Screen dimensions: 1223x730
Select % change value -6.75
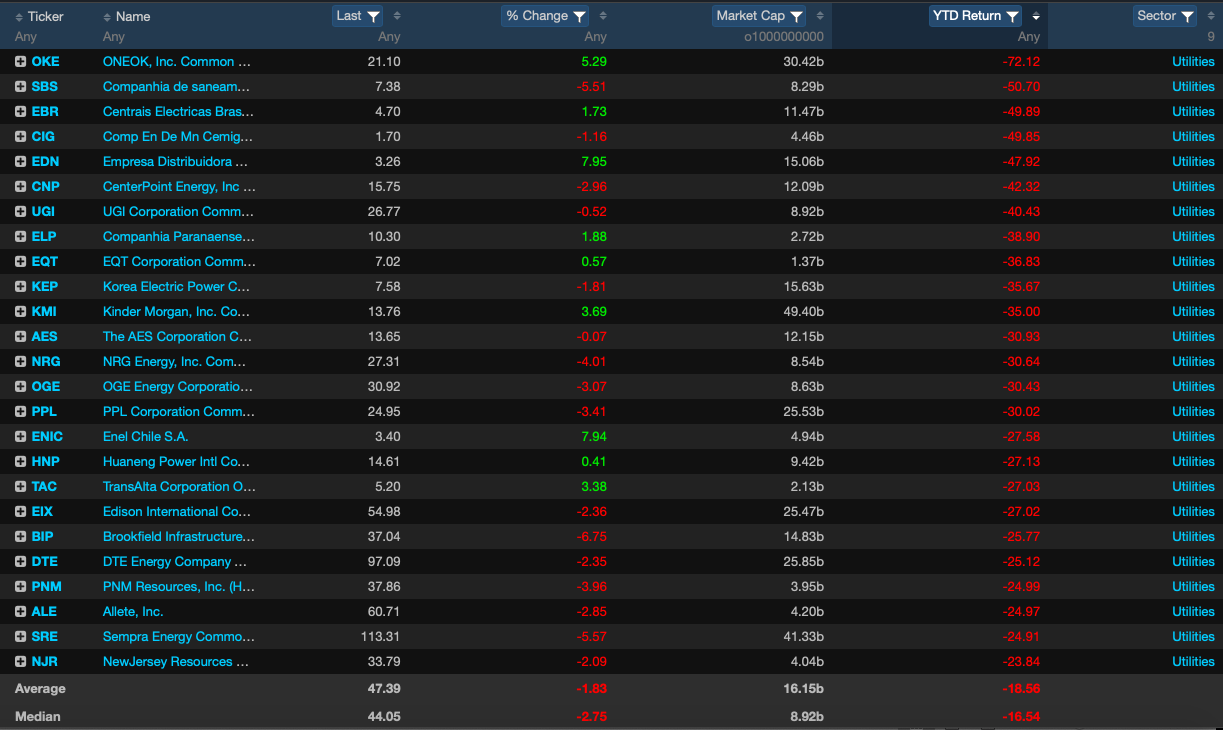tap(592, 537)
